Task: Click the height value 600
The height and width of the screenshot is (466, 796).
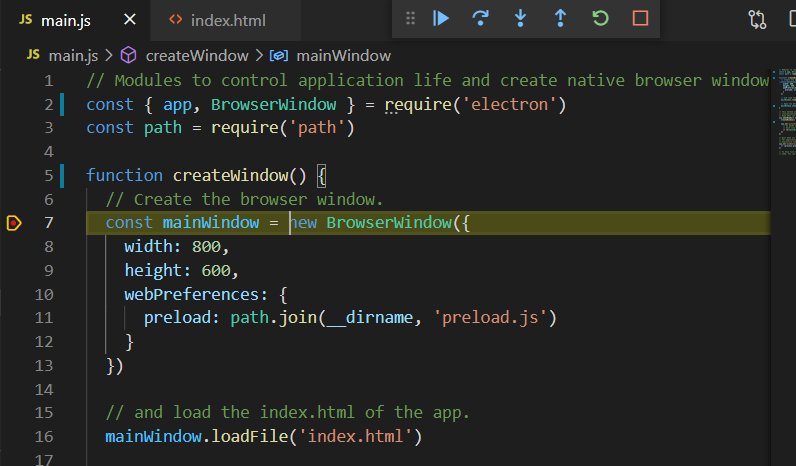Action: click(216, 271)
